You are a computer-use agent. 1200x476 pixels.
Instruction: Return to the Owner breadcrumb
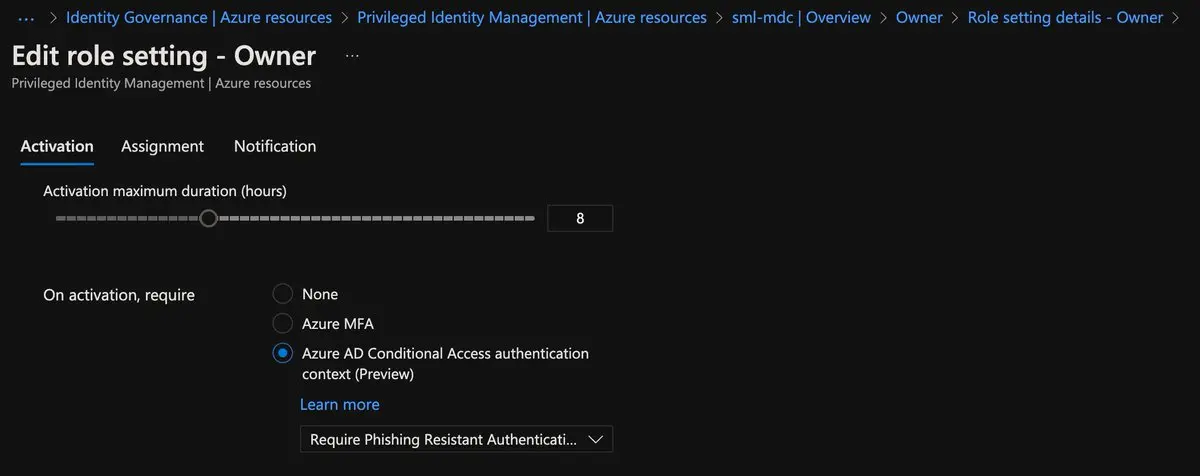click(x=919, y=18)
